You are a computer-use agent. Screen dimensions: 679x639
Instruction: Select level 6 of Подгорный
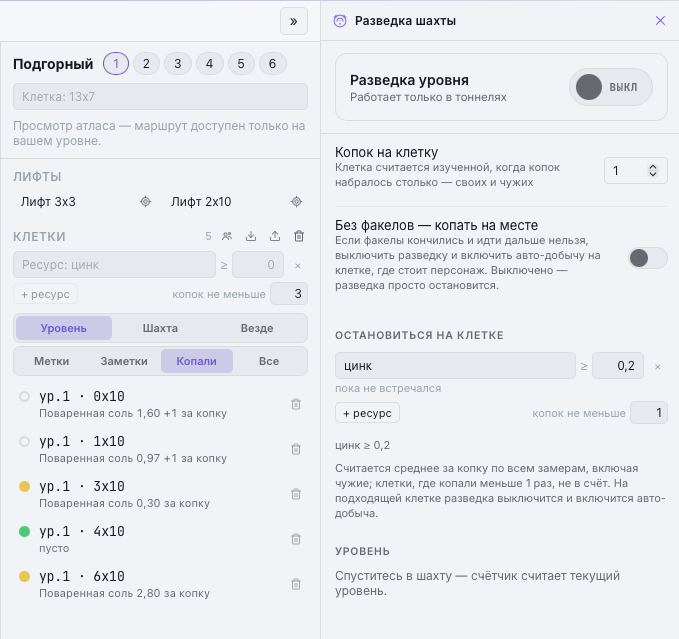pyautogui.click(x=272, y=64)
